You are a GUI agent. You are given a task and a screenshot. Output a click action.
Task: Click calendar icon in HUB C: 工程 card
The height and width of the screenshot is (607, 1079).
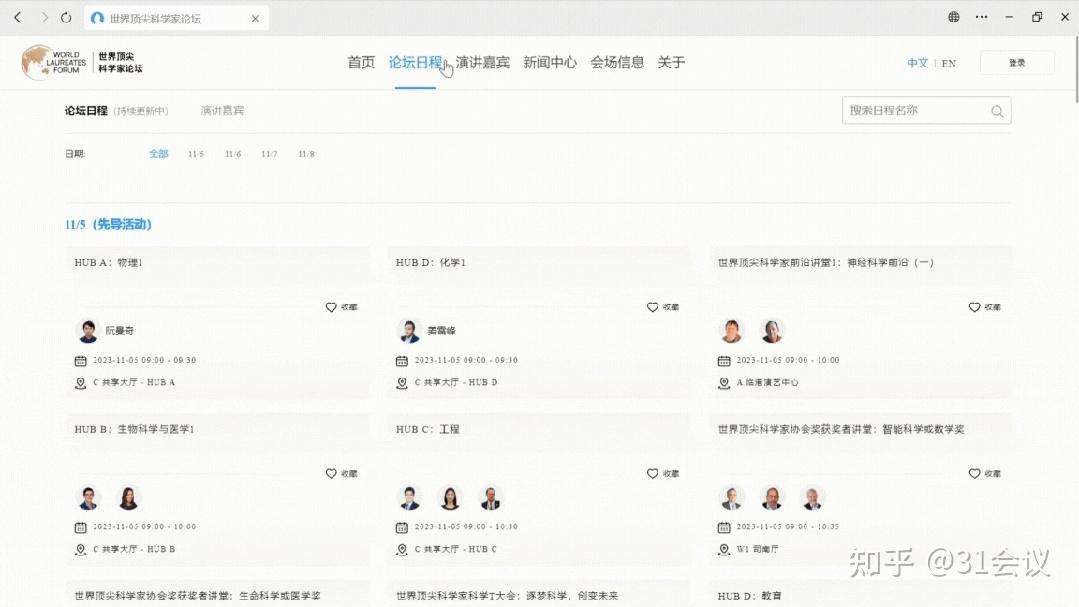402,528
